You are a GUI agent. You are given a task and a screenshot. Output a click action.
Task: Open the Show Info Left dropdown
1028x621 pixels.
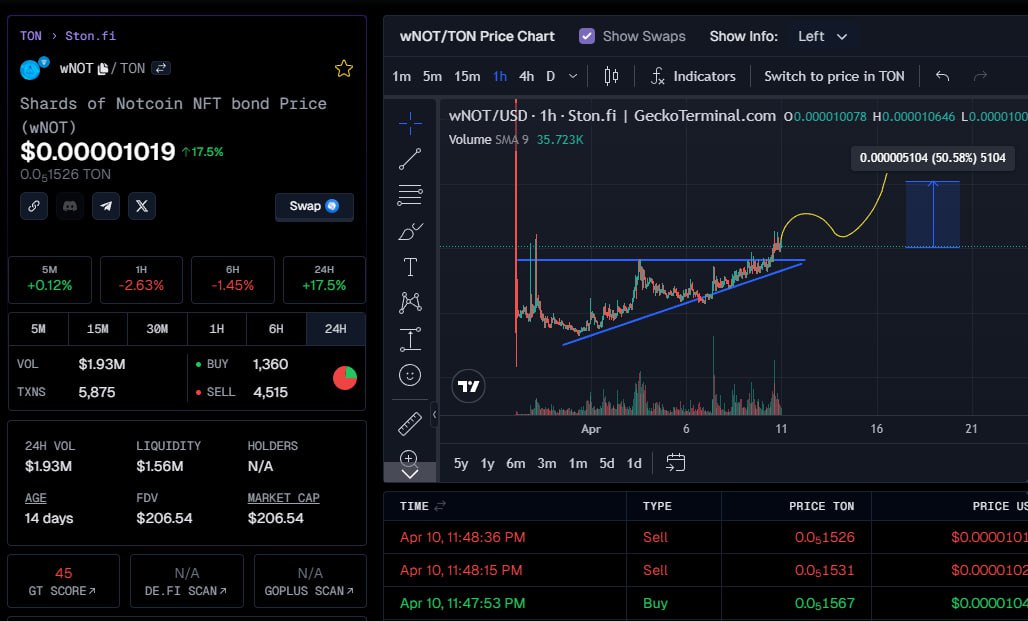pyautogui.click(x=823, y=37)
